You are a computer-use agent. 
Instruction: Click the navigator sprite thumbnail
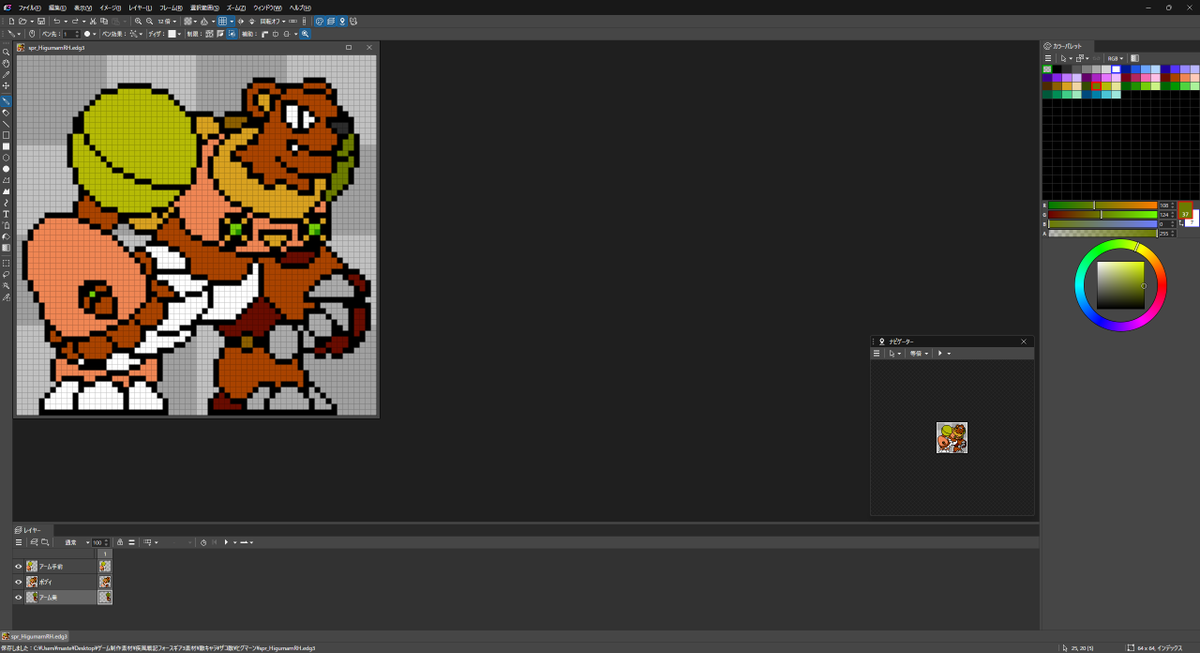[x=952, y=438]
